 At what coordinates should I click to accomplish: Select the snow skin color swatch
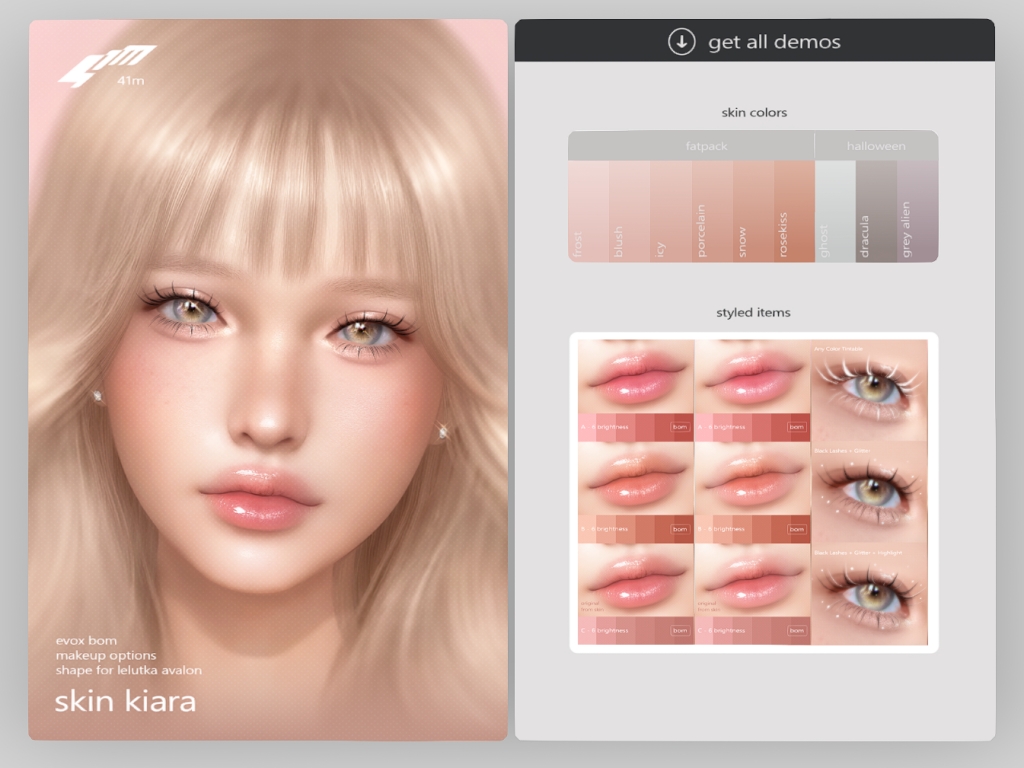pyautogui.click(x=752, y=212)
